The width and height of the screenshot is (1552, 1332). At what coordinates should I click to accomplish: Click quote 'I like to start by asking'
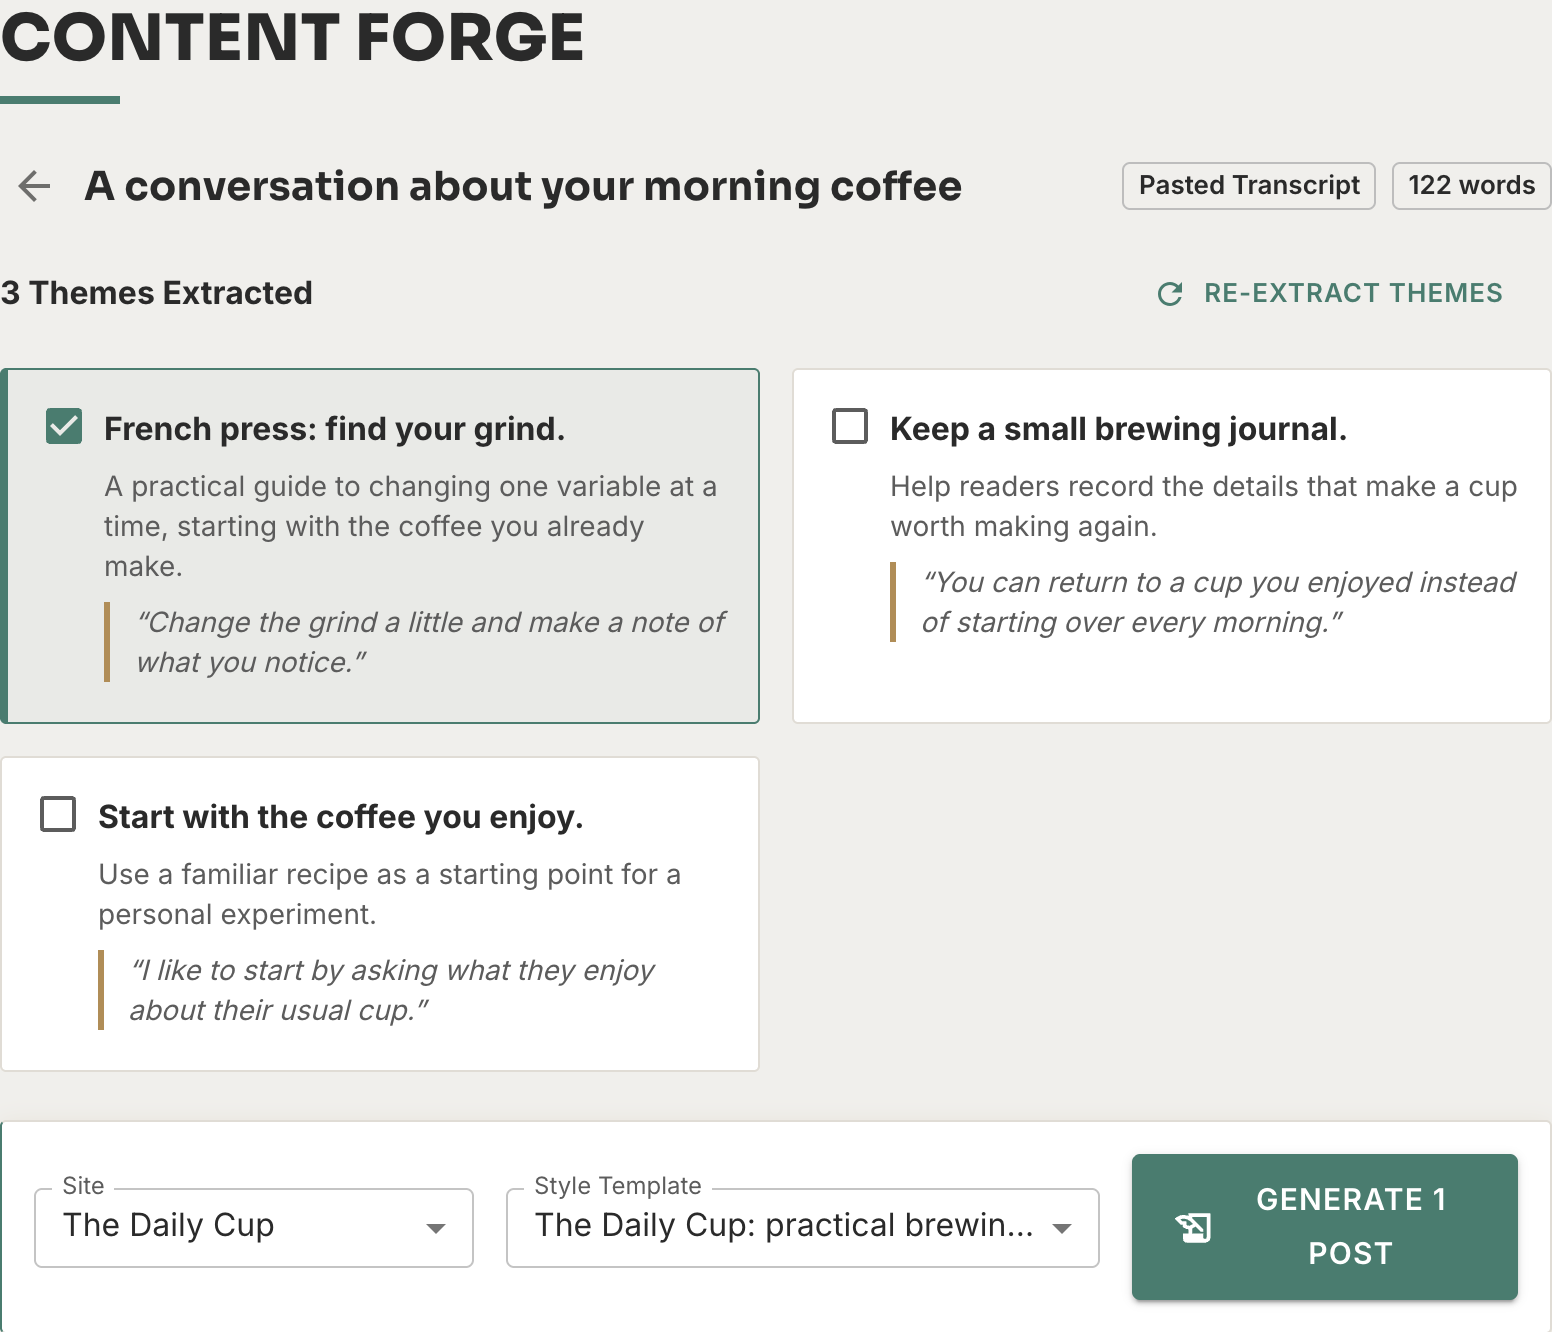[392, 990]
